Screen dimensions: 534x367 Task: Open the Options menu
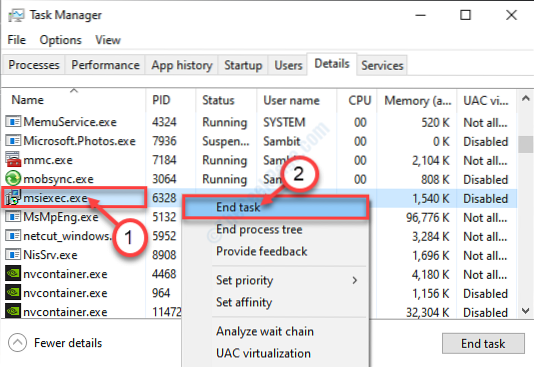[x=61, y=40]
